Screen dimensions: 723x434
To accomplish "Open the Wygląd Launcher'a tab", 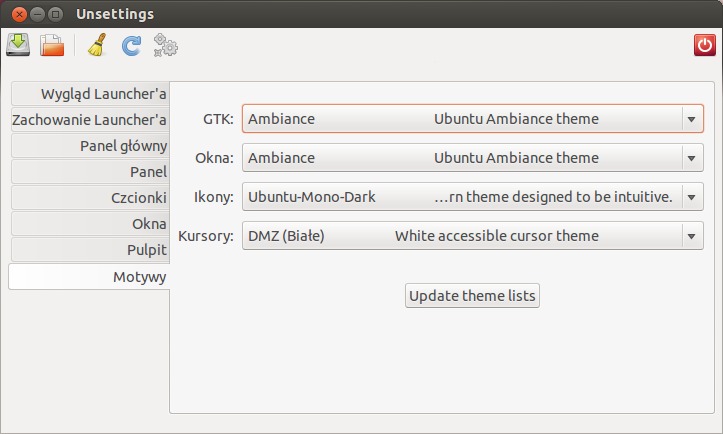I will [90, 94].
